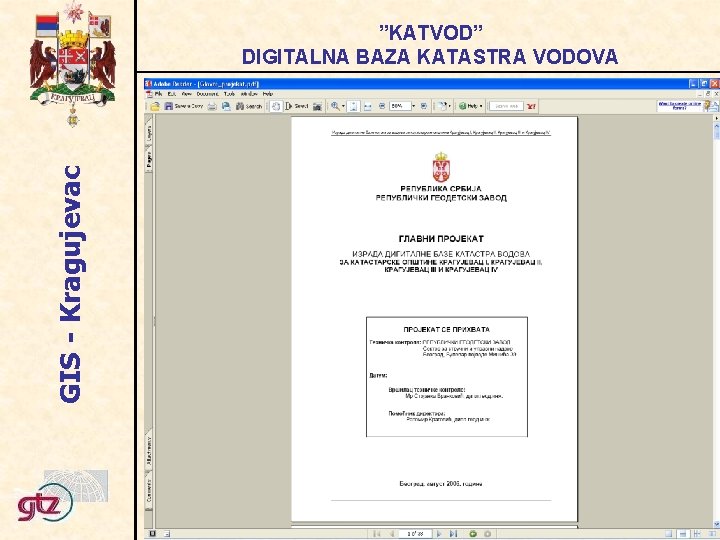Open the Layers side panel tab
720x540 pixels.
click(149, 133)
